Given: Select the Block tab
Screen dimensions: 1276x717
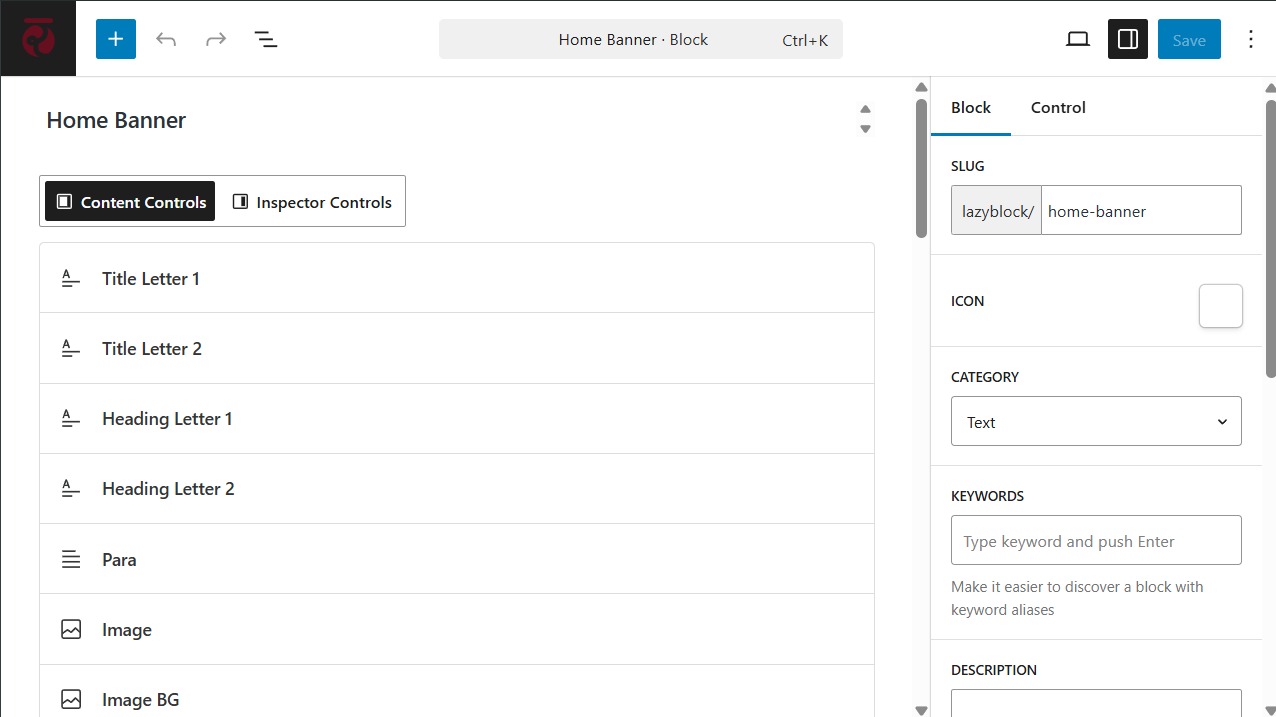Looking at the screenshot, I should tap(970, 108).
